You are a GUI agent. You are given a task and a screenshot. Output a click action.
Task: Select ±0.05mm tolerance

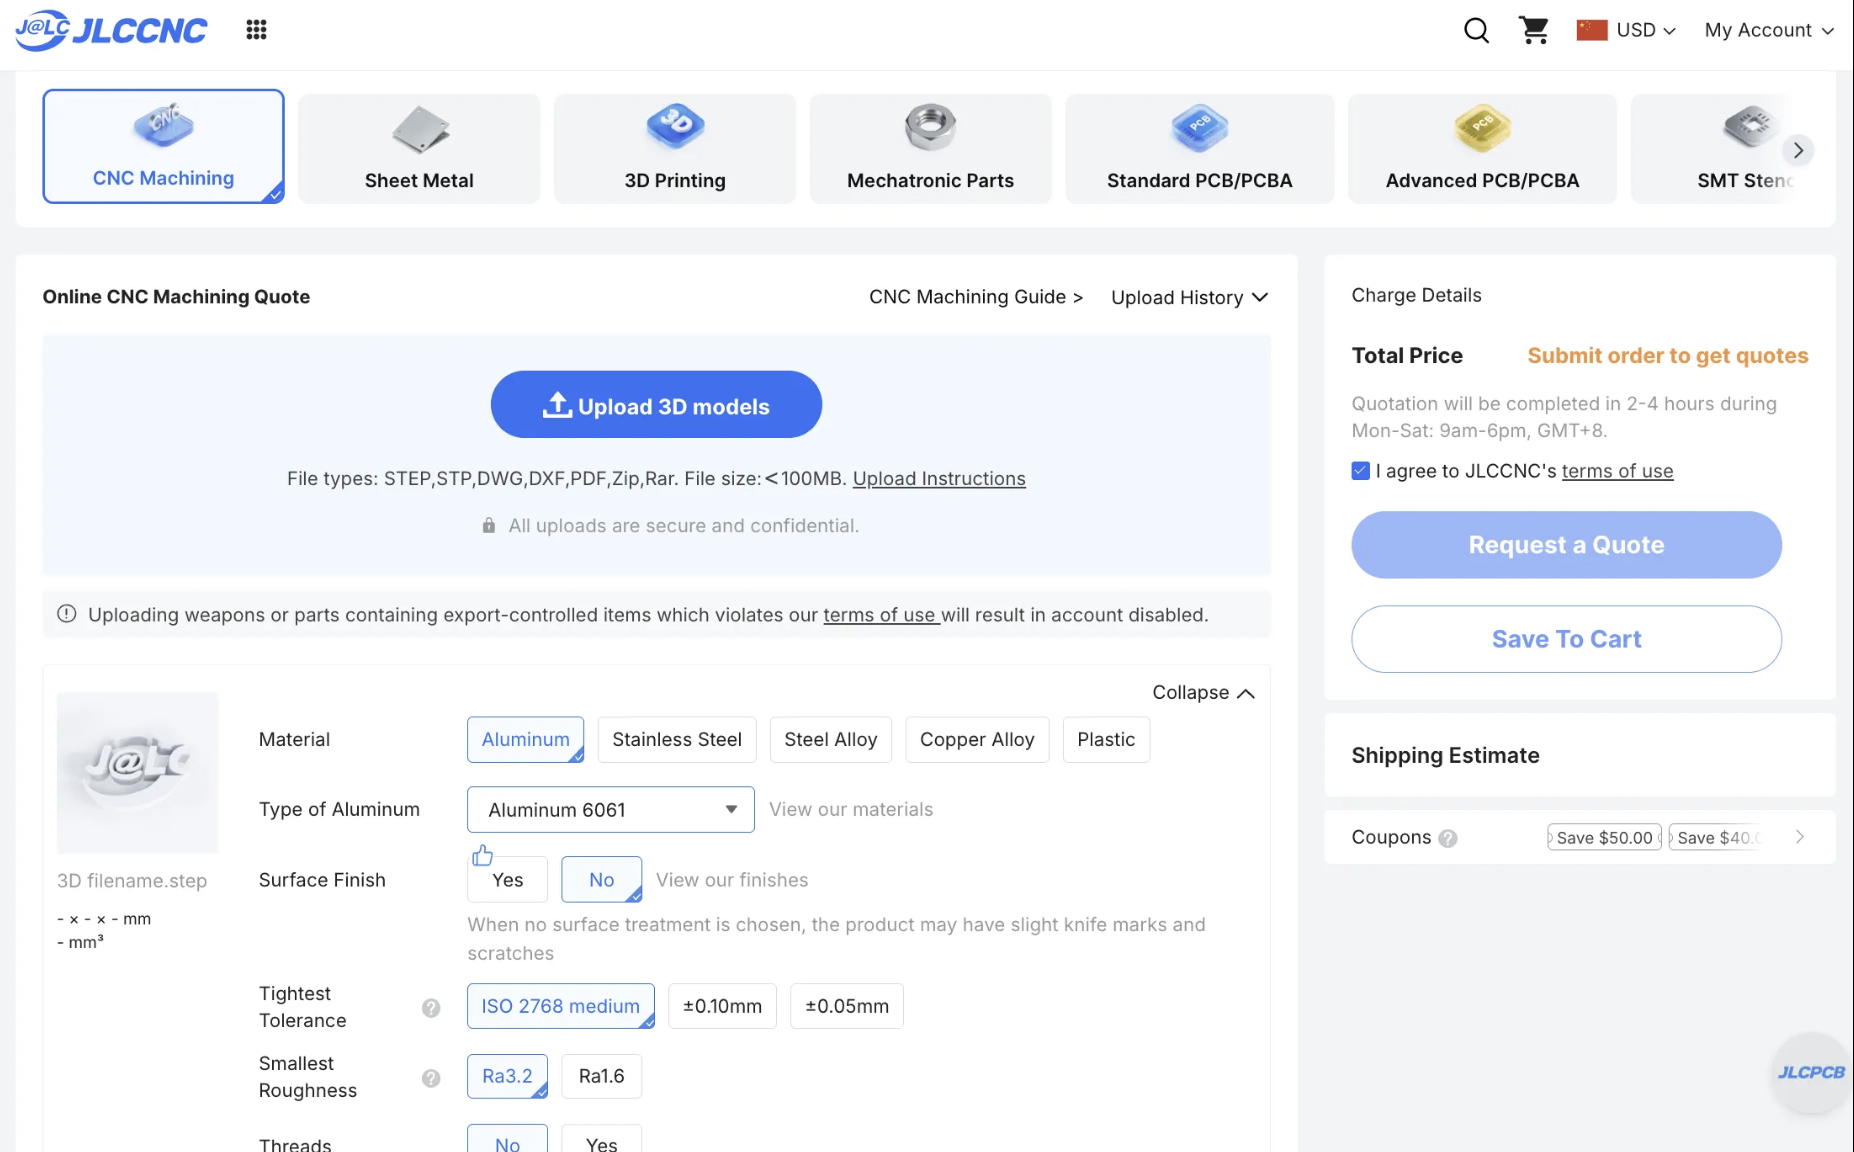[x=847, y=1006]
